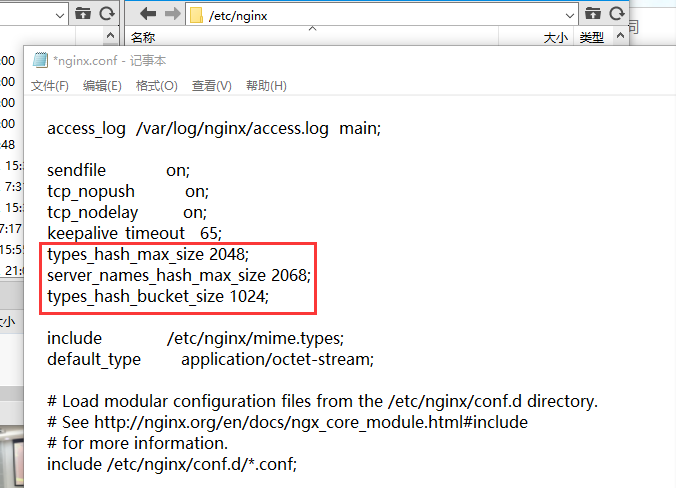Click 'server_names_hash_max_size 2068;' line
Screen dimensions: 676x488
point(179,275)
